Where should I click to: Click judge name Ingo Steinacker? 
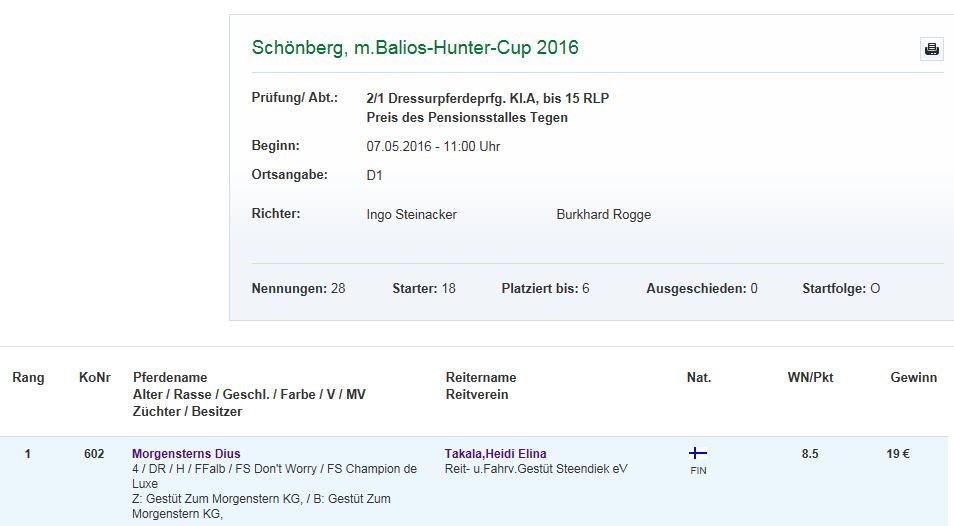coord(412,214)
